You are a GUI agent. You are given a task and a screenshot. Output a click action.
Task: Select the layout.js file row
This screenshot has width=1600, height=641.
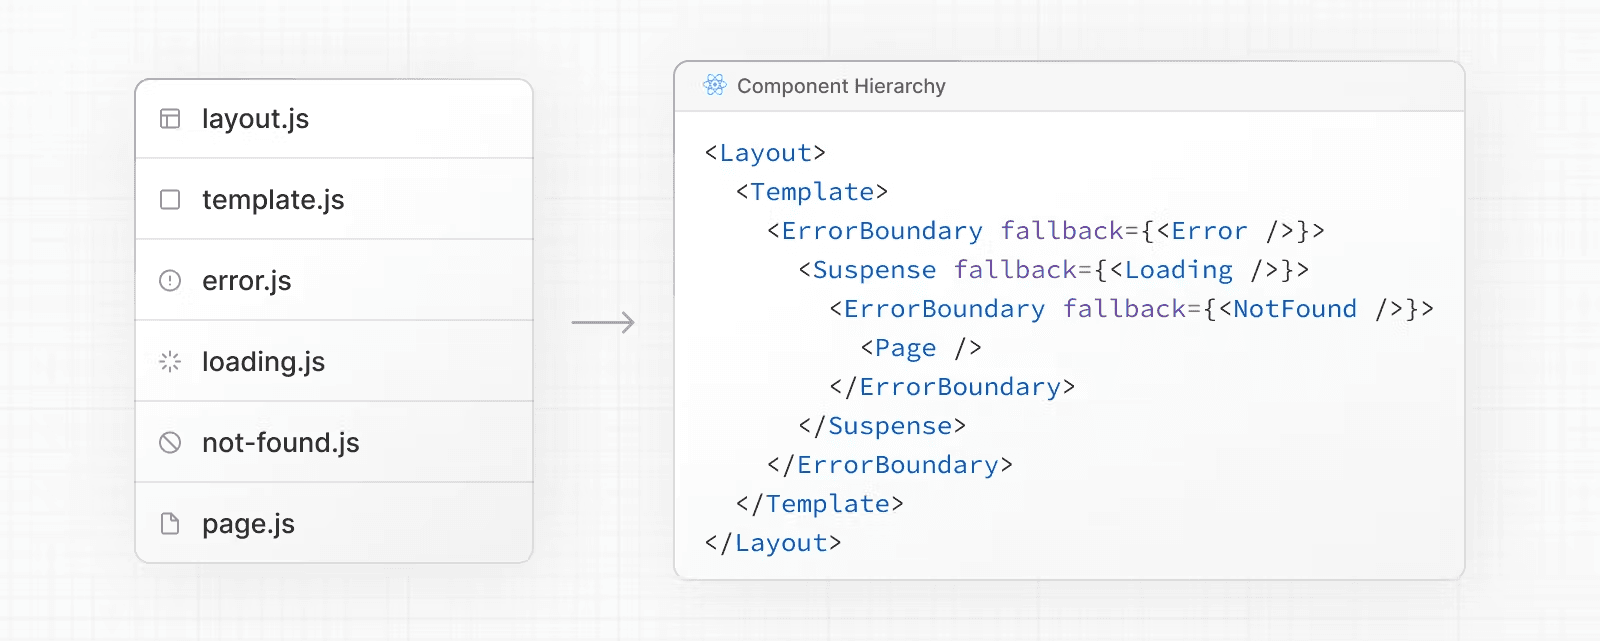tap(334, 119)
